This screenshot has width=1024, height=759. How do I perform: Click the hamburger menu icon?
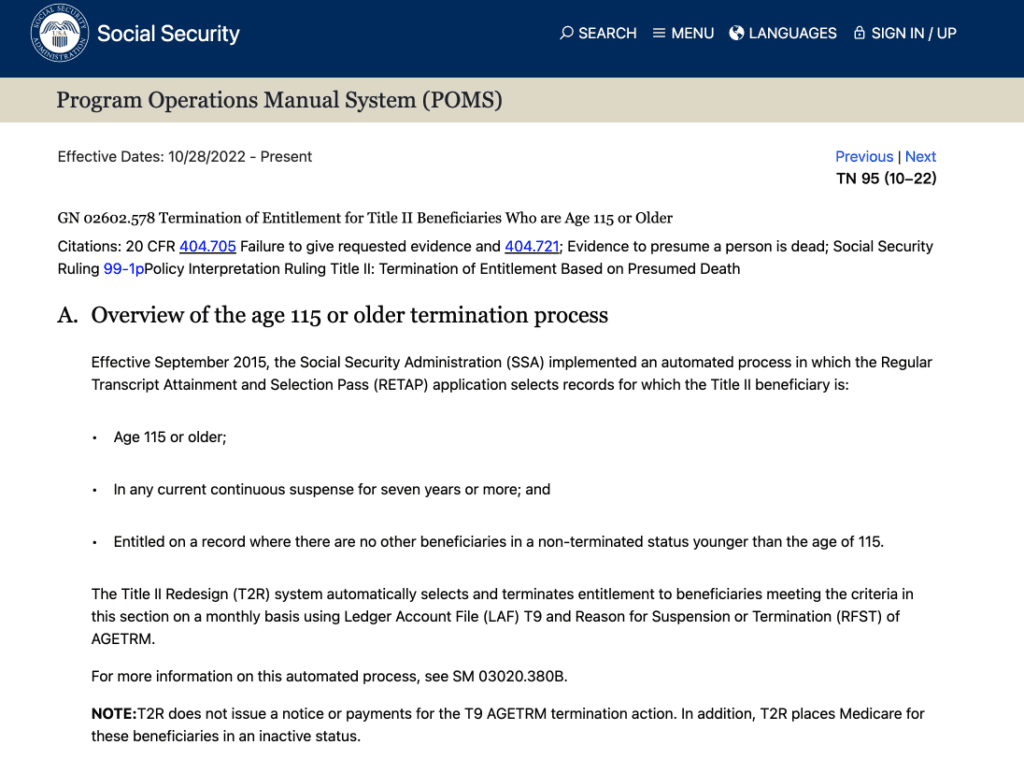pyautogui.click(x=659, y=33)
